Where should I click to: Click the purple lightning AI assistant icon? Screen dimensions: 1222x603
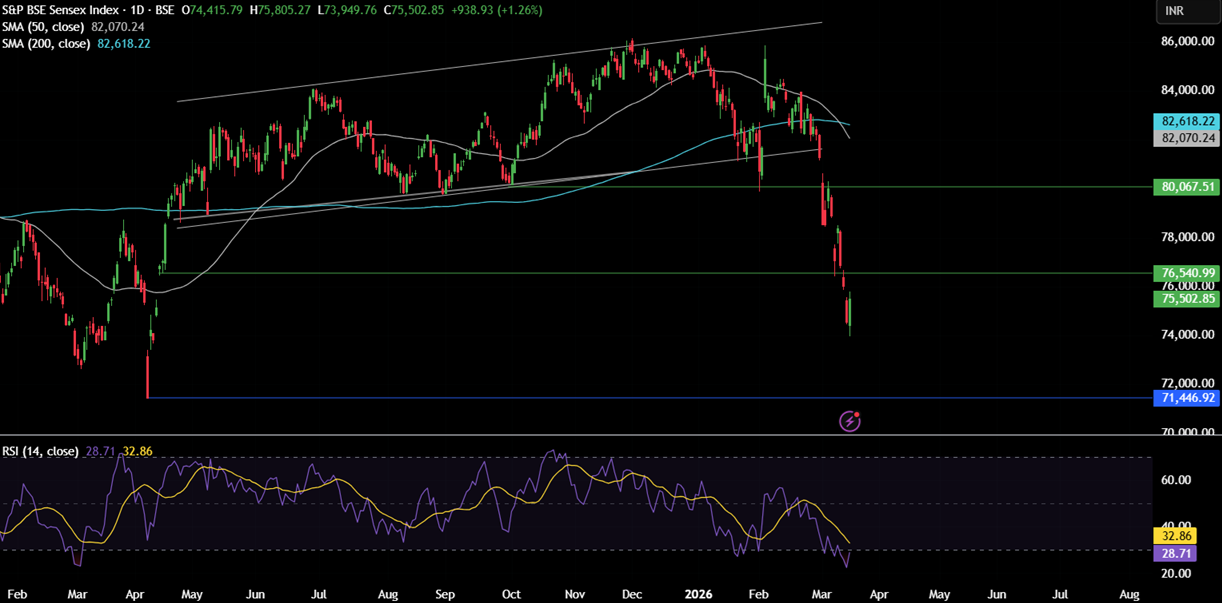[x=849, y=420]
